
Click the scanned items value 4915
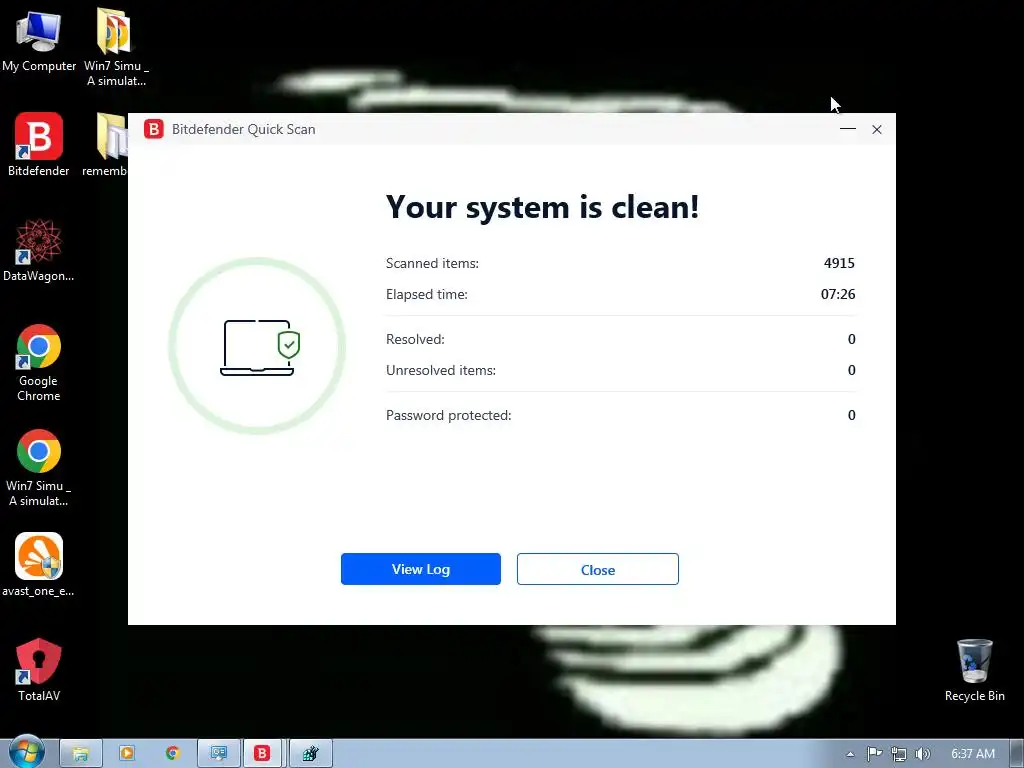click(839, 263)
